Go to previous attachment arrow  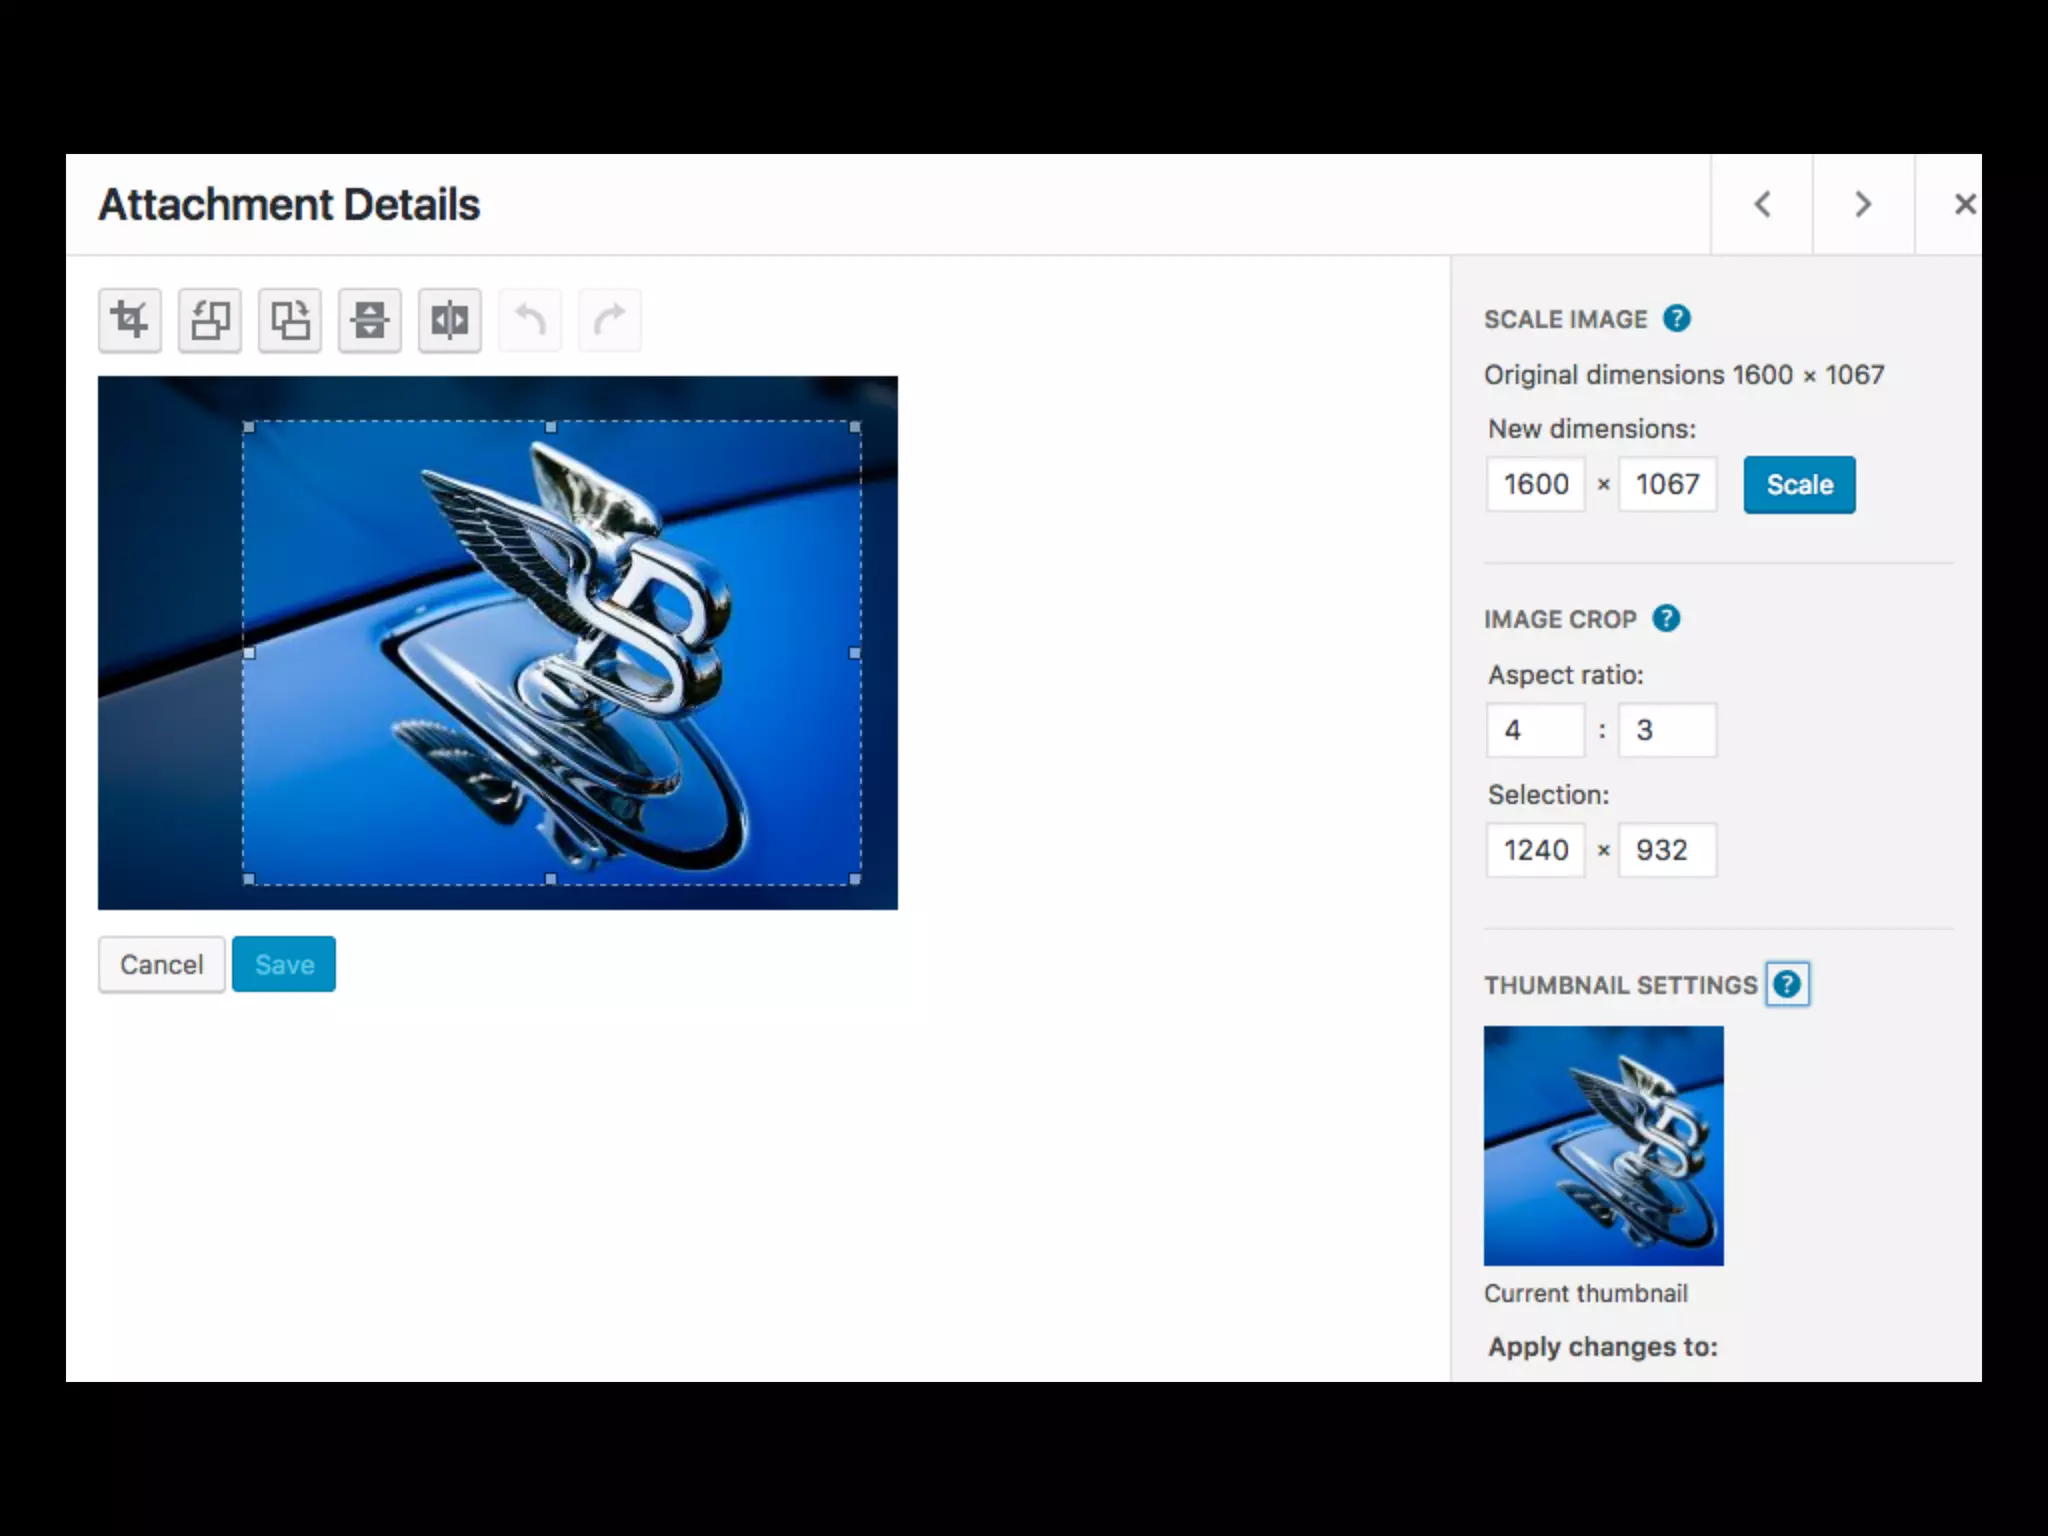[x=1762, y=204]
